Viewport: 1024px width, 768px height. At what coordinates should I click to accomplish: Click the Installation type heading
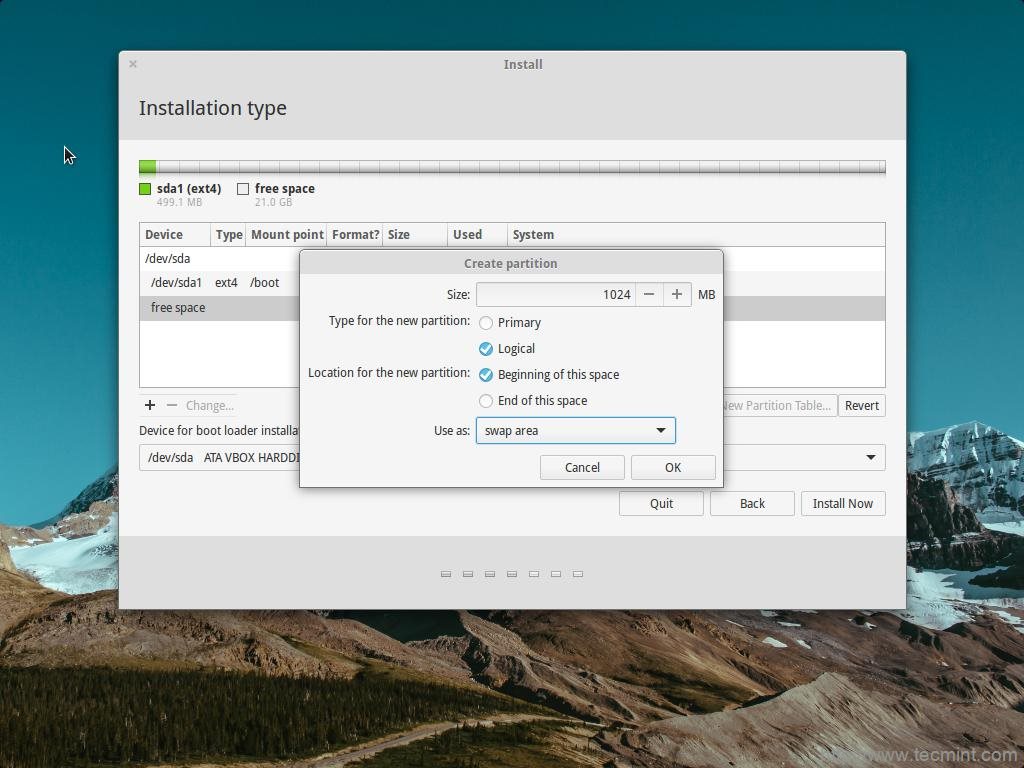213,108
